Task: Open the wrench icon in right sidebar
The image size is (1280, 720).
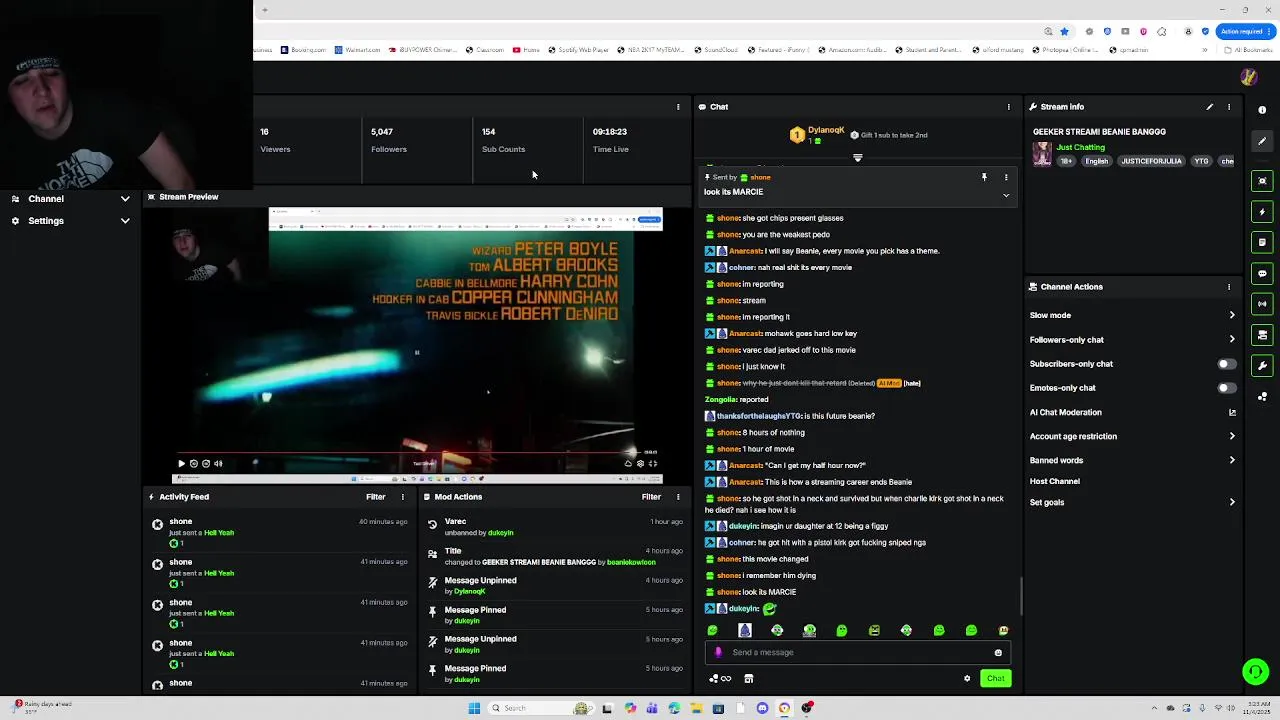Action: [x=1262, y=366]
